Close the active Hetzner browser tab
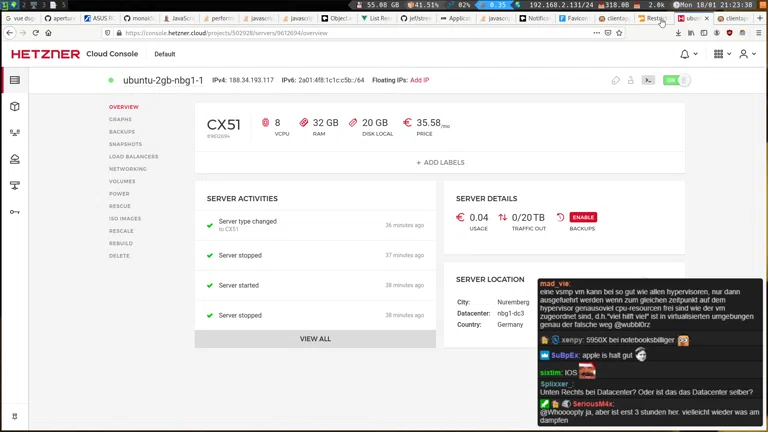Screen dimensions: 768x432 coord(706,18)
